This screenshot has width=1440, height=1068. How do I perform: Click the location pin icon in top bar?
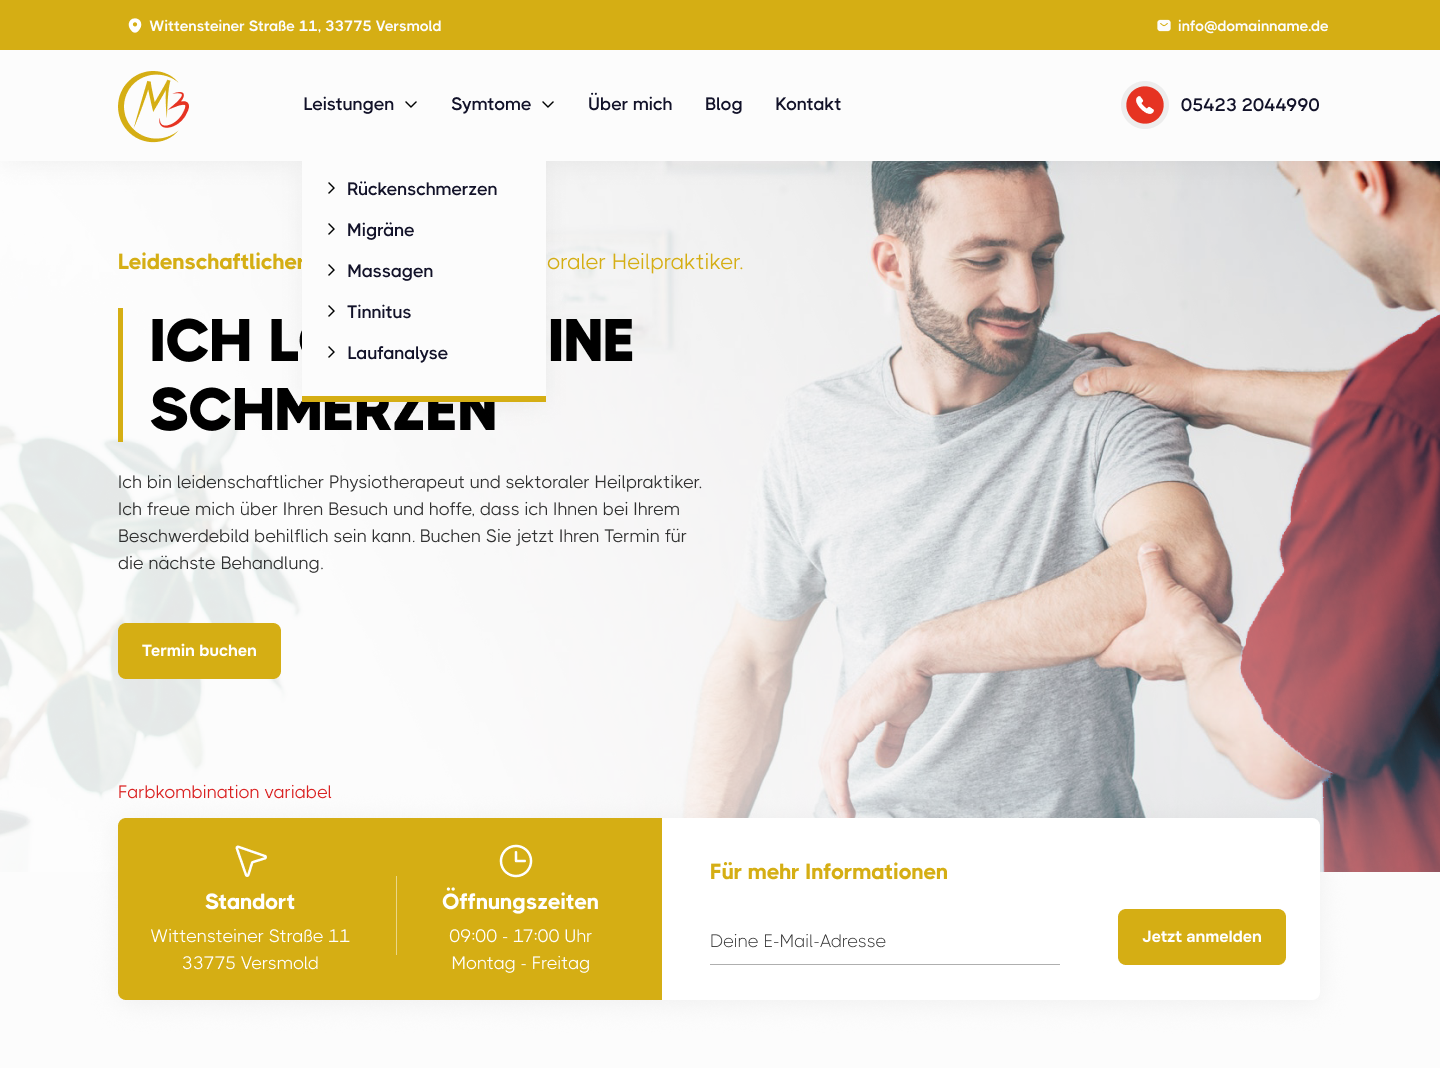pyautogui.click(x=135, y=26)
